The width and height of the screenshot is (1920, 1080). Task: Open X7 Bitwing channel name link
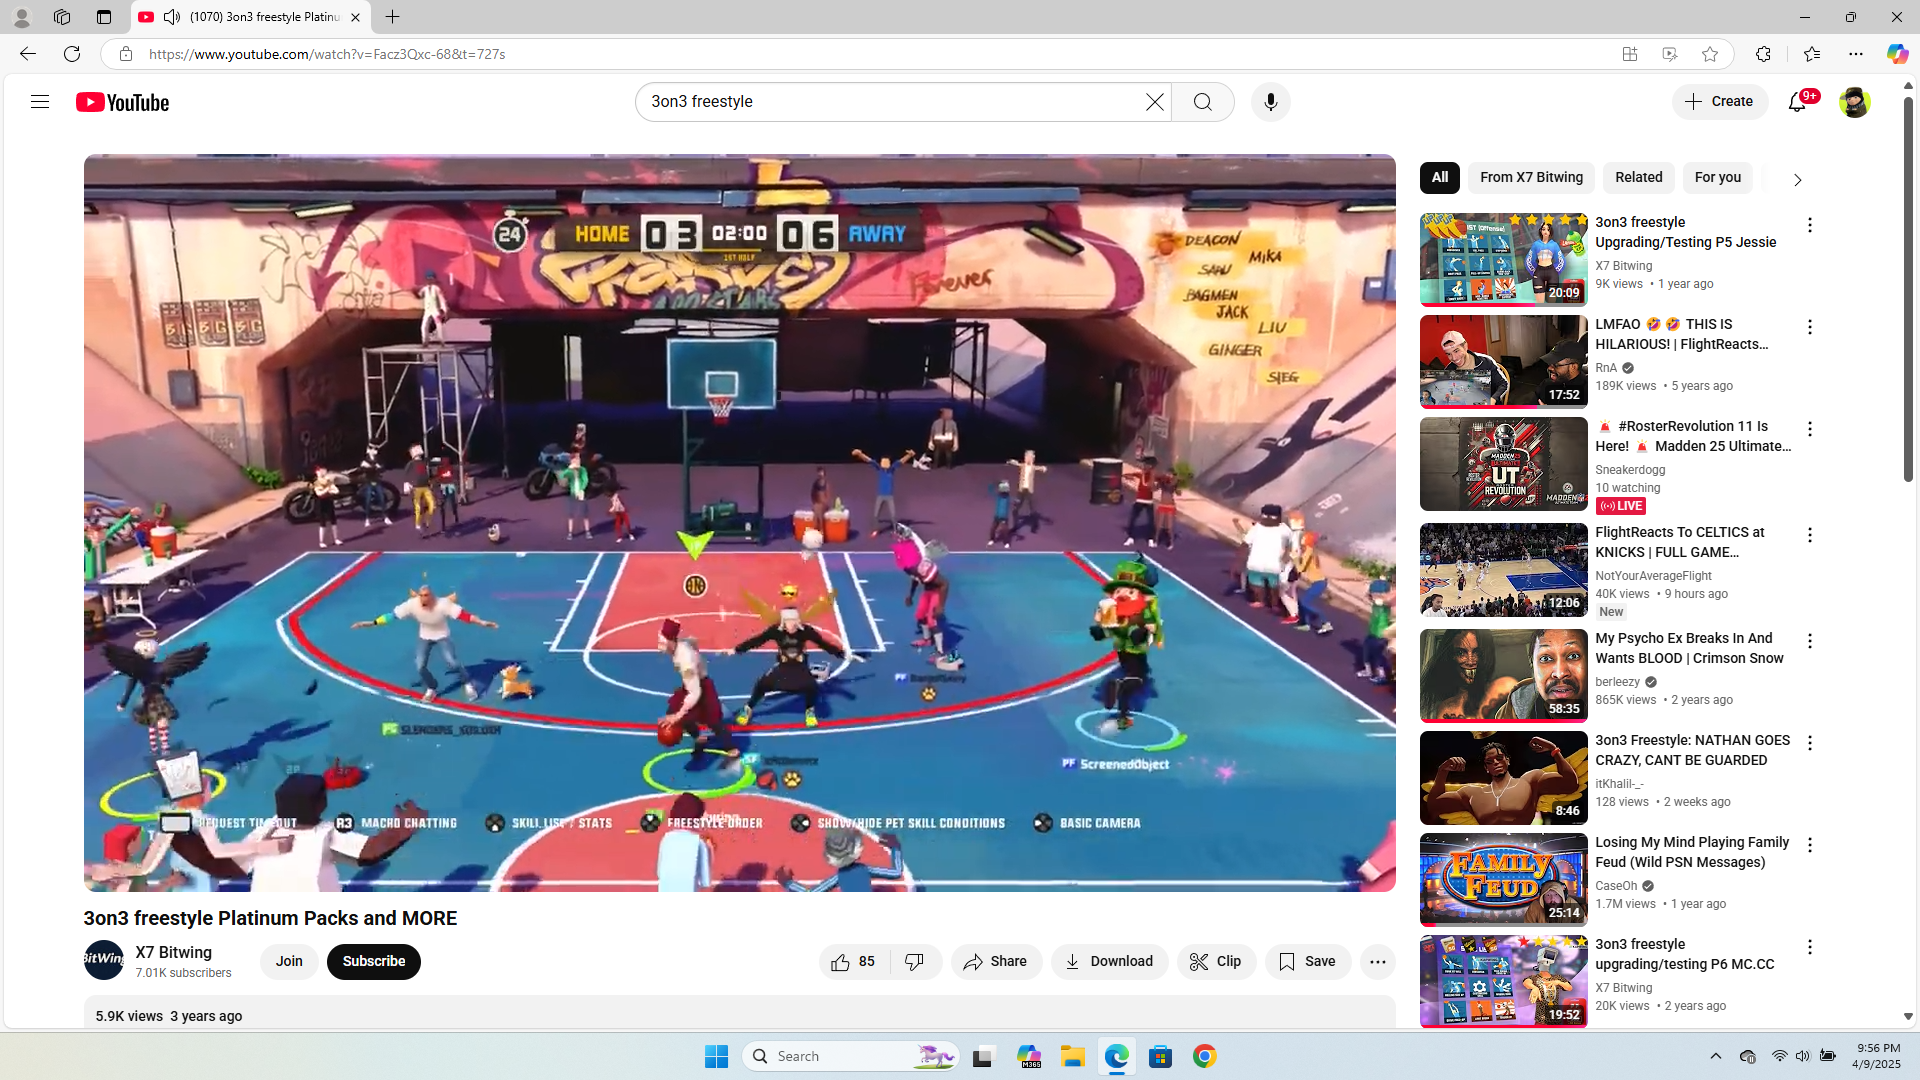pyautogui.click(x=174, y=952)
